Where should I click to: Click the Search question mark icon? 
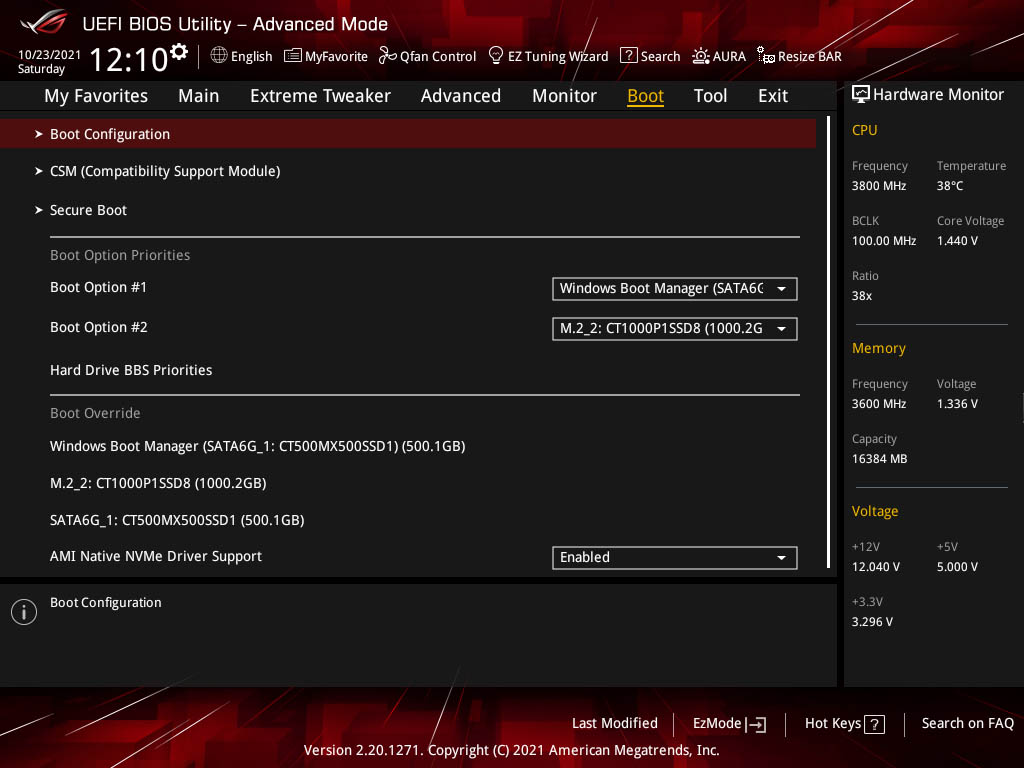point(628,56)
